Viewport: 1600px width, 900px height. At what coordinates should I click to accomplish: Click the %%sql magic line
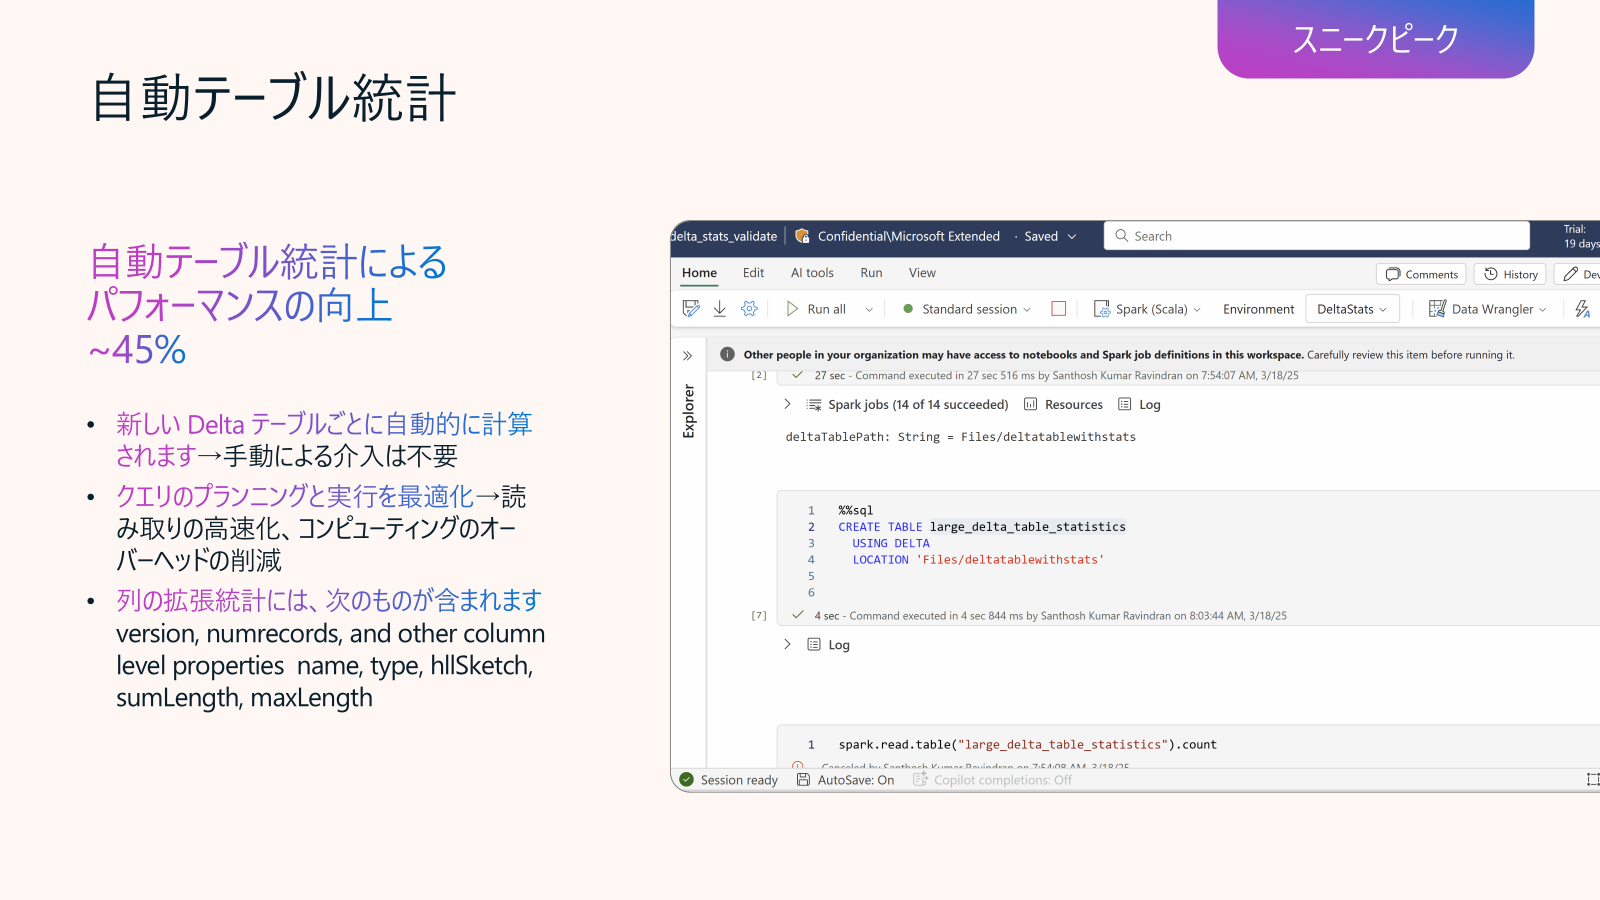pos(856,510)
